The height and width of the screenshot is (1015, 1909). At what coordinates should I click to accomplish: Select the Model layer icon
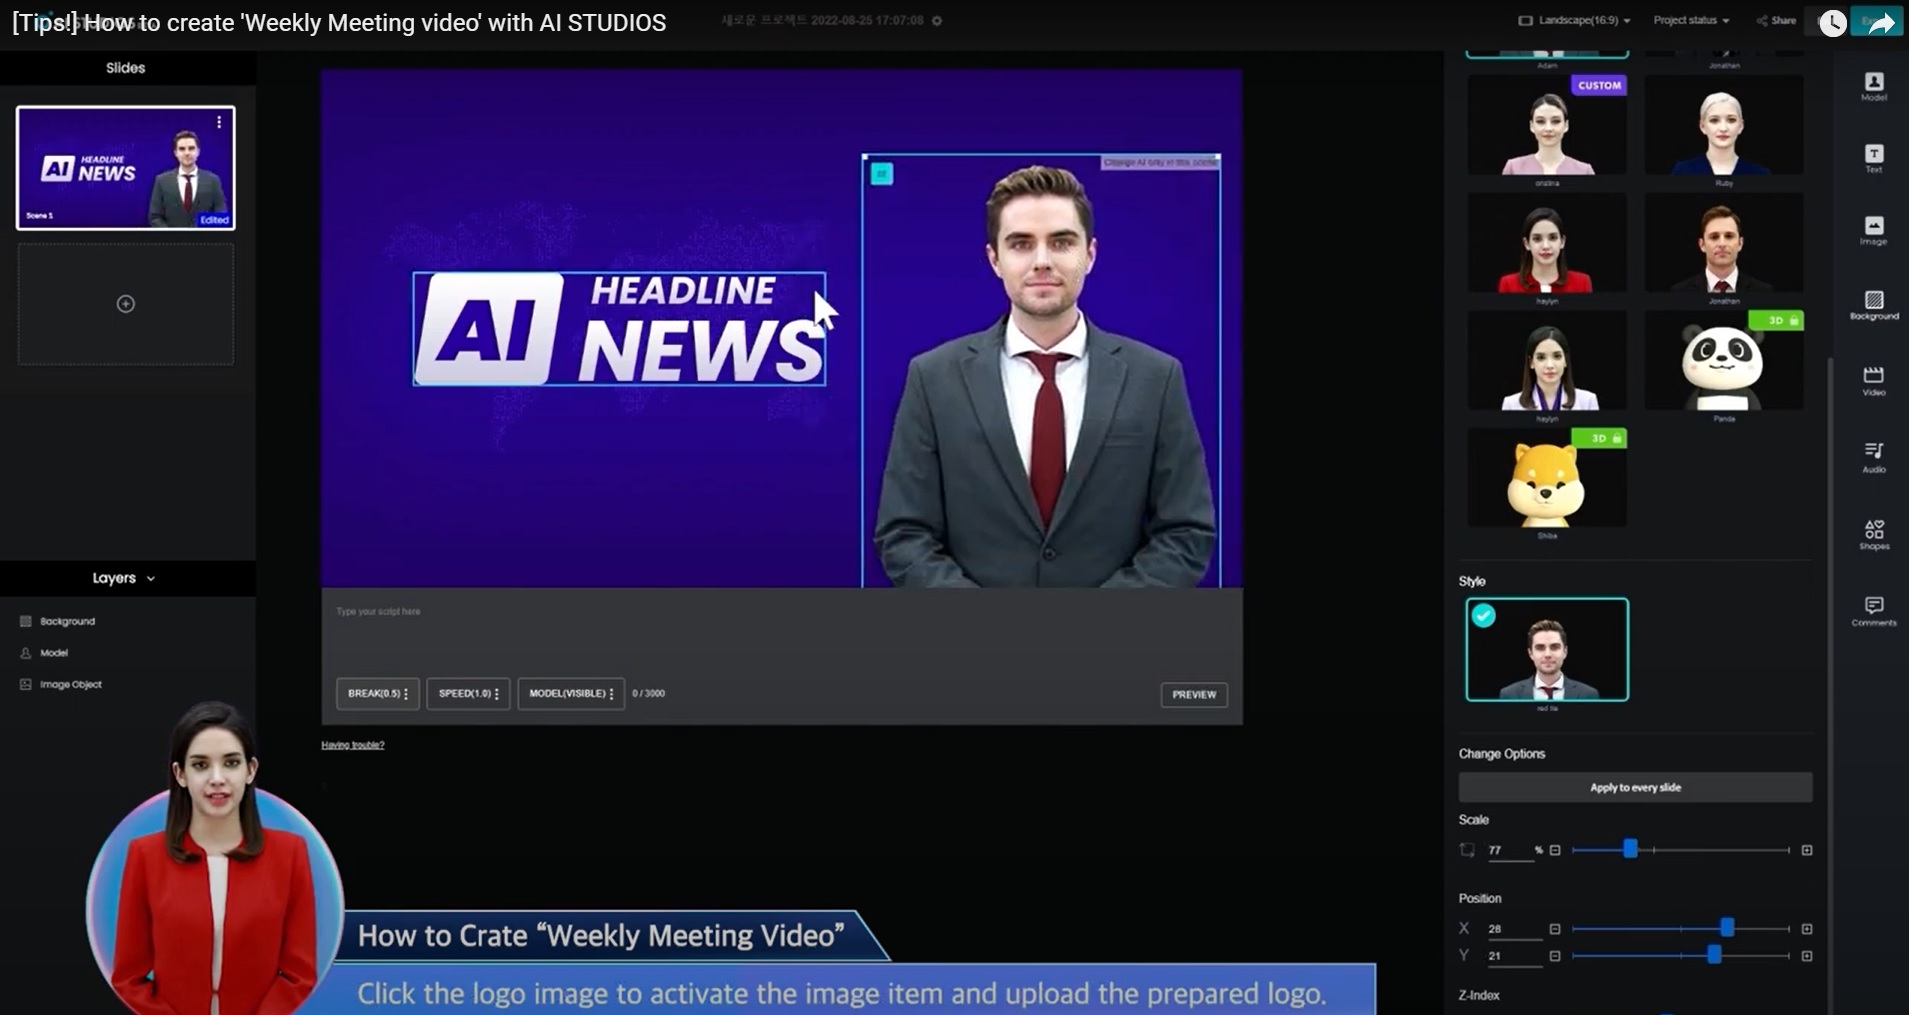click(26, 653)
